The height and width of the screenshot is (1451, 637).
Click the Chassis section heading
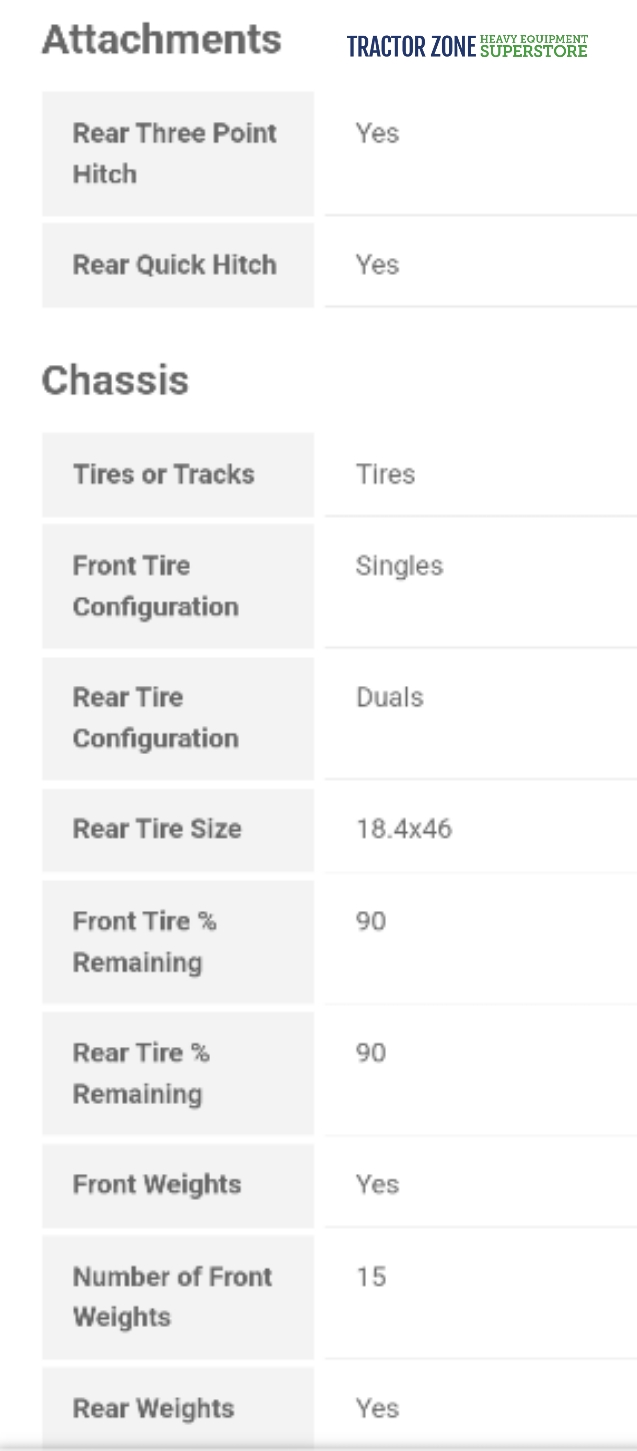point(115,381)
